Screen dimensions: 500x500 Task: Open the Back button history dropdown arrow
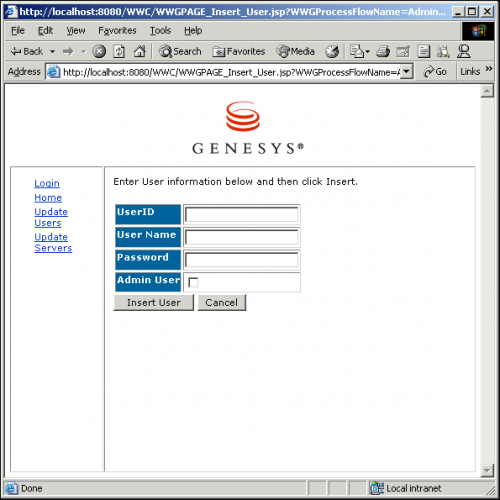coord(52,52)
